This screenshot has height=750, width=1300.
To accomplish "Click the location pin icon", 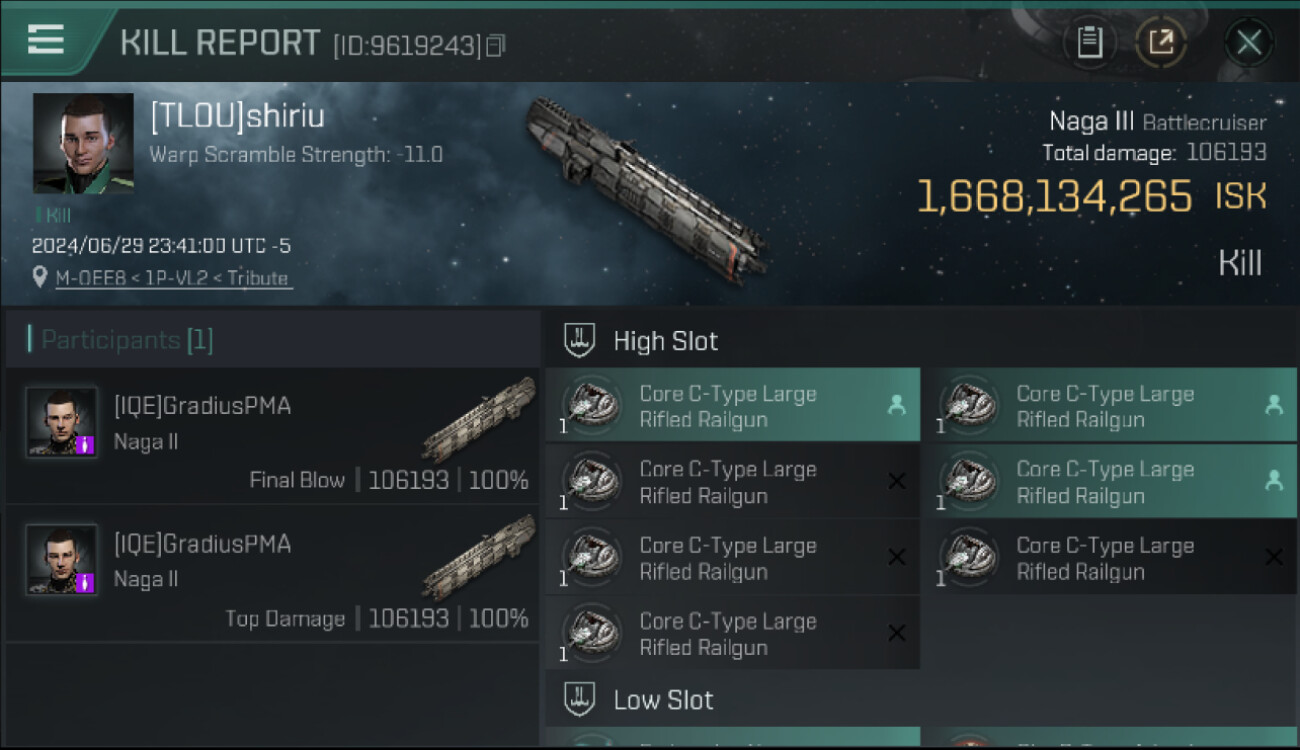I will (40, 278).
